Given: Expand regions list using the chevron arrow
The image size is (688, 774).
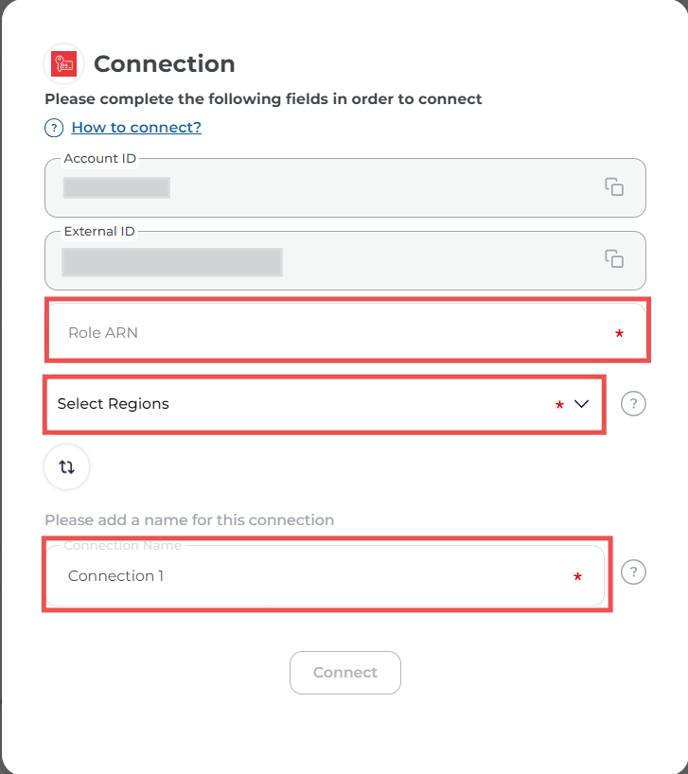Looking at the screenshot, I should point(581,404).
